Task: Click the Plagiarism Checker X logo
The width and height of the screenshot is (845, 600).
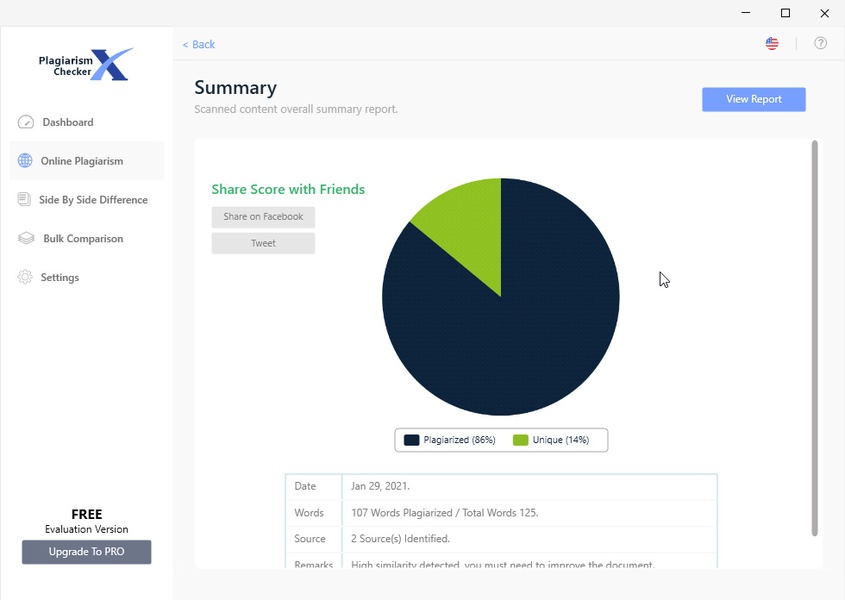Action: click(86, 65)
